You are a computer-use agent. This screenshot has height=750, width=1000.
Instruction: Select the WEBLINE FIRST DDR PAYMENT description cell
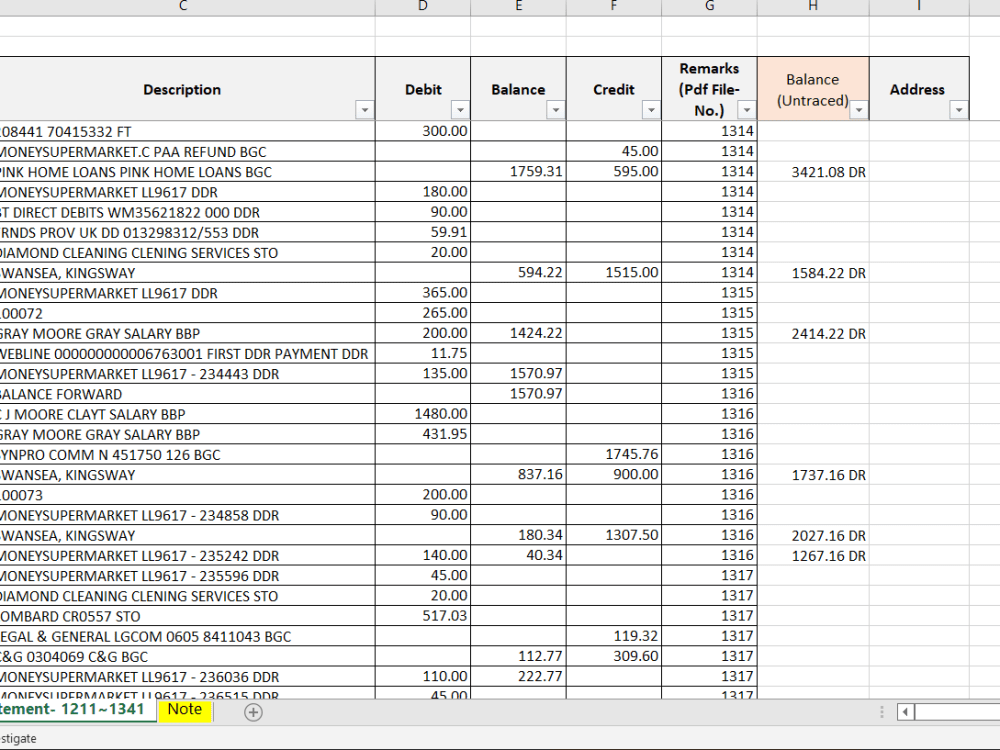click(187, 353)
